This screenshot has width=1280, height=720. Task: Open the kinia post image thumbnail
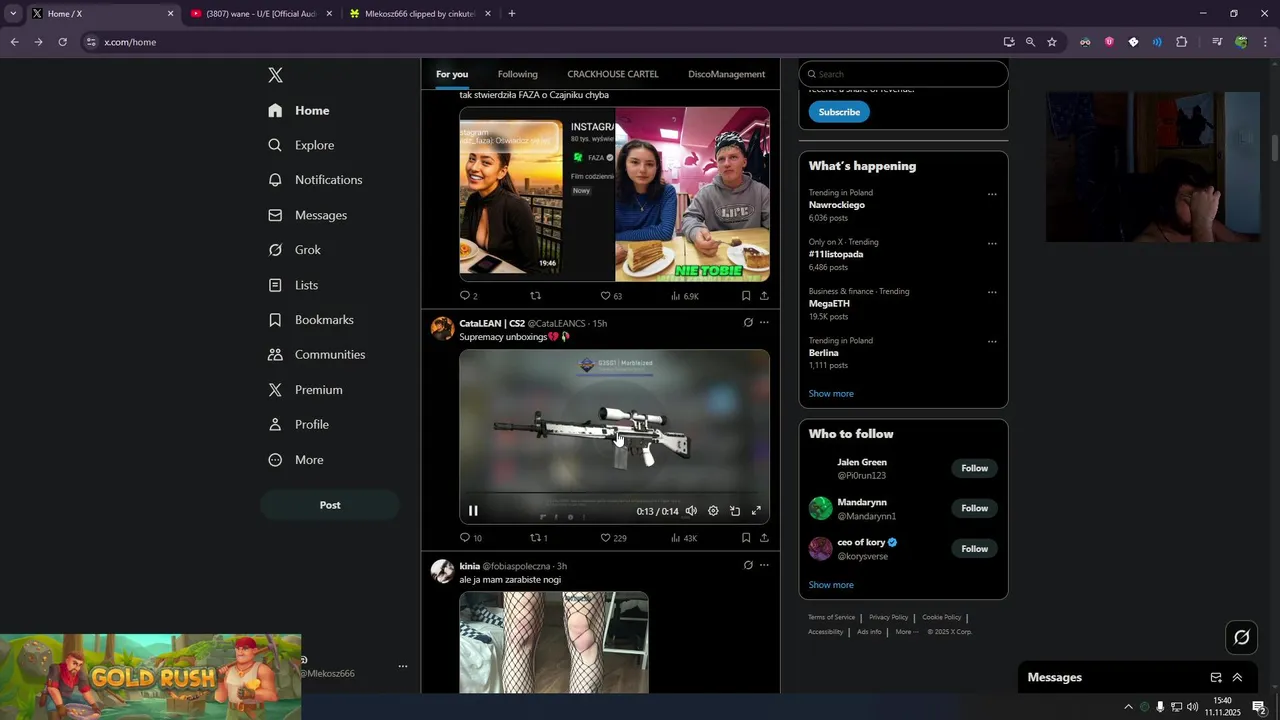point(554,643)
